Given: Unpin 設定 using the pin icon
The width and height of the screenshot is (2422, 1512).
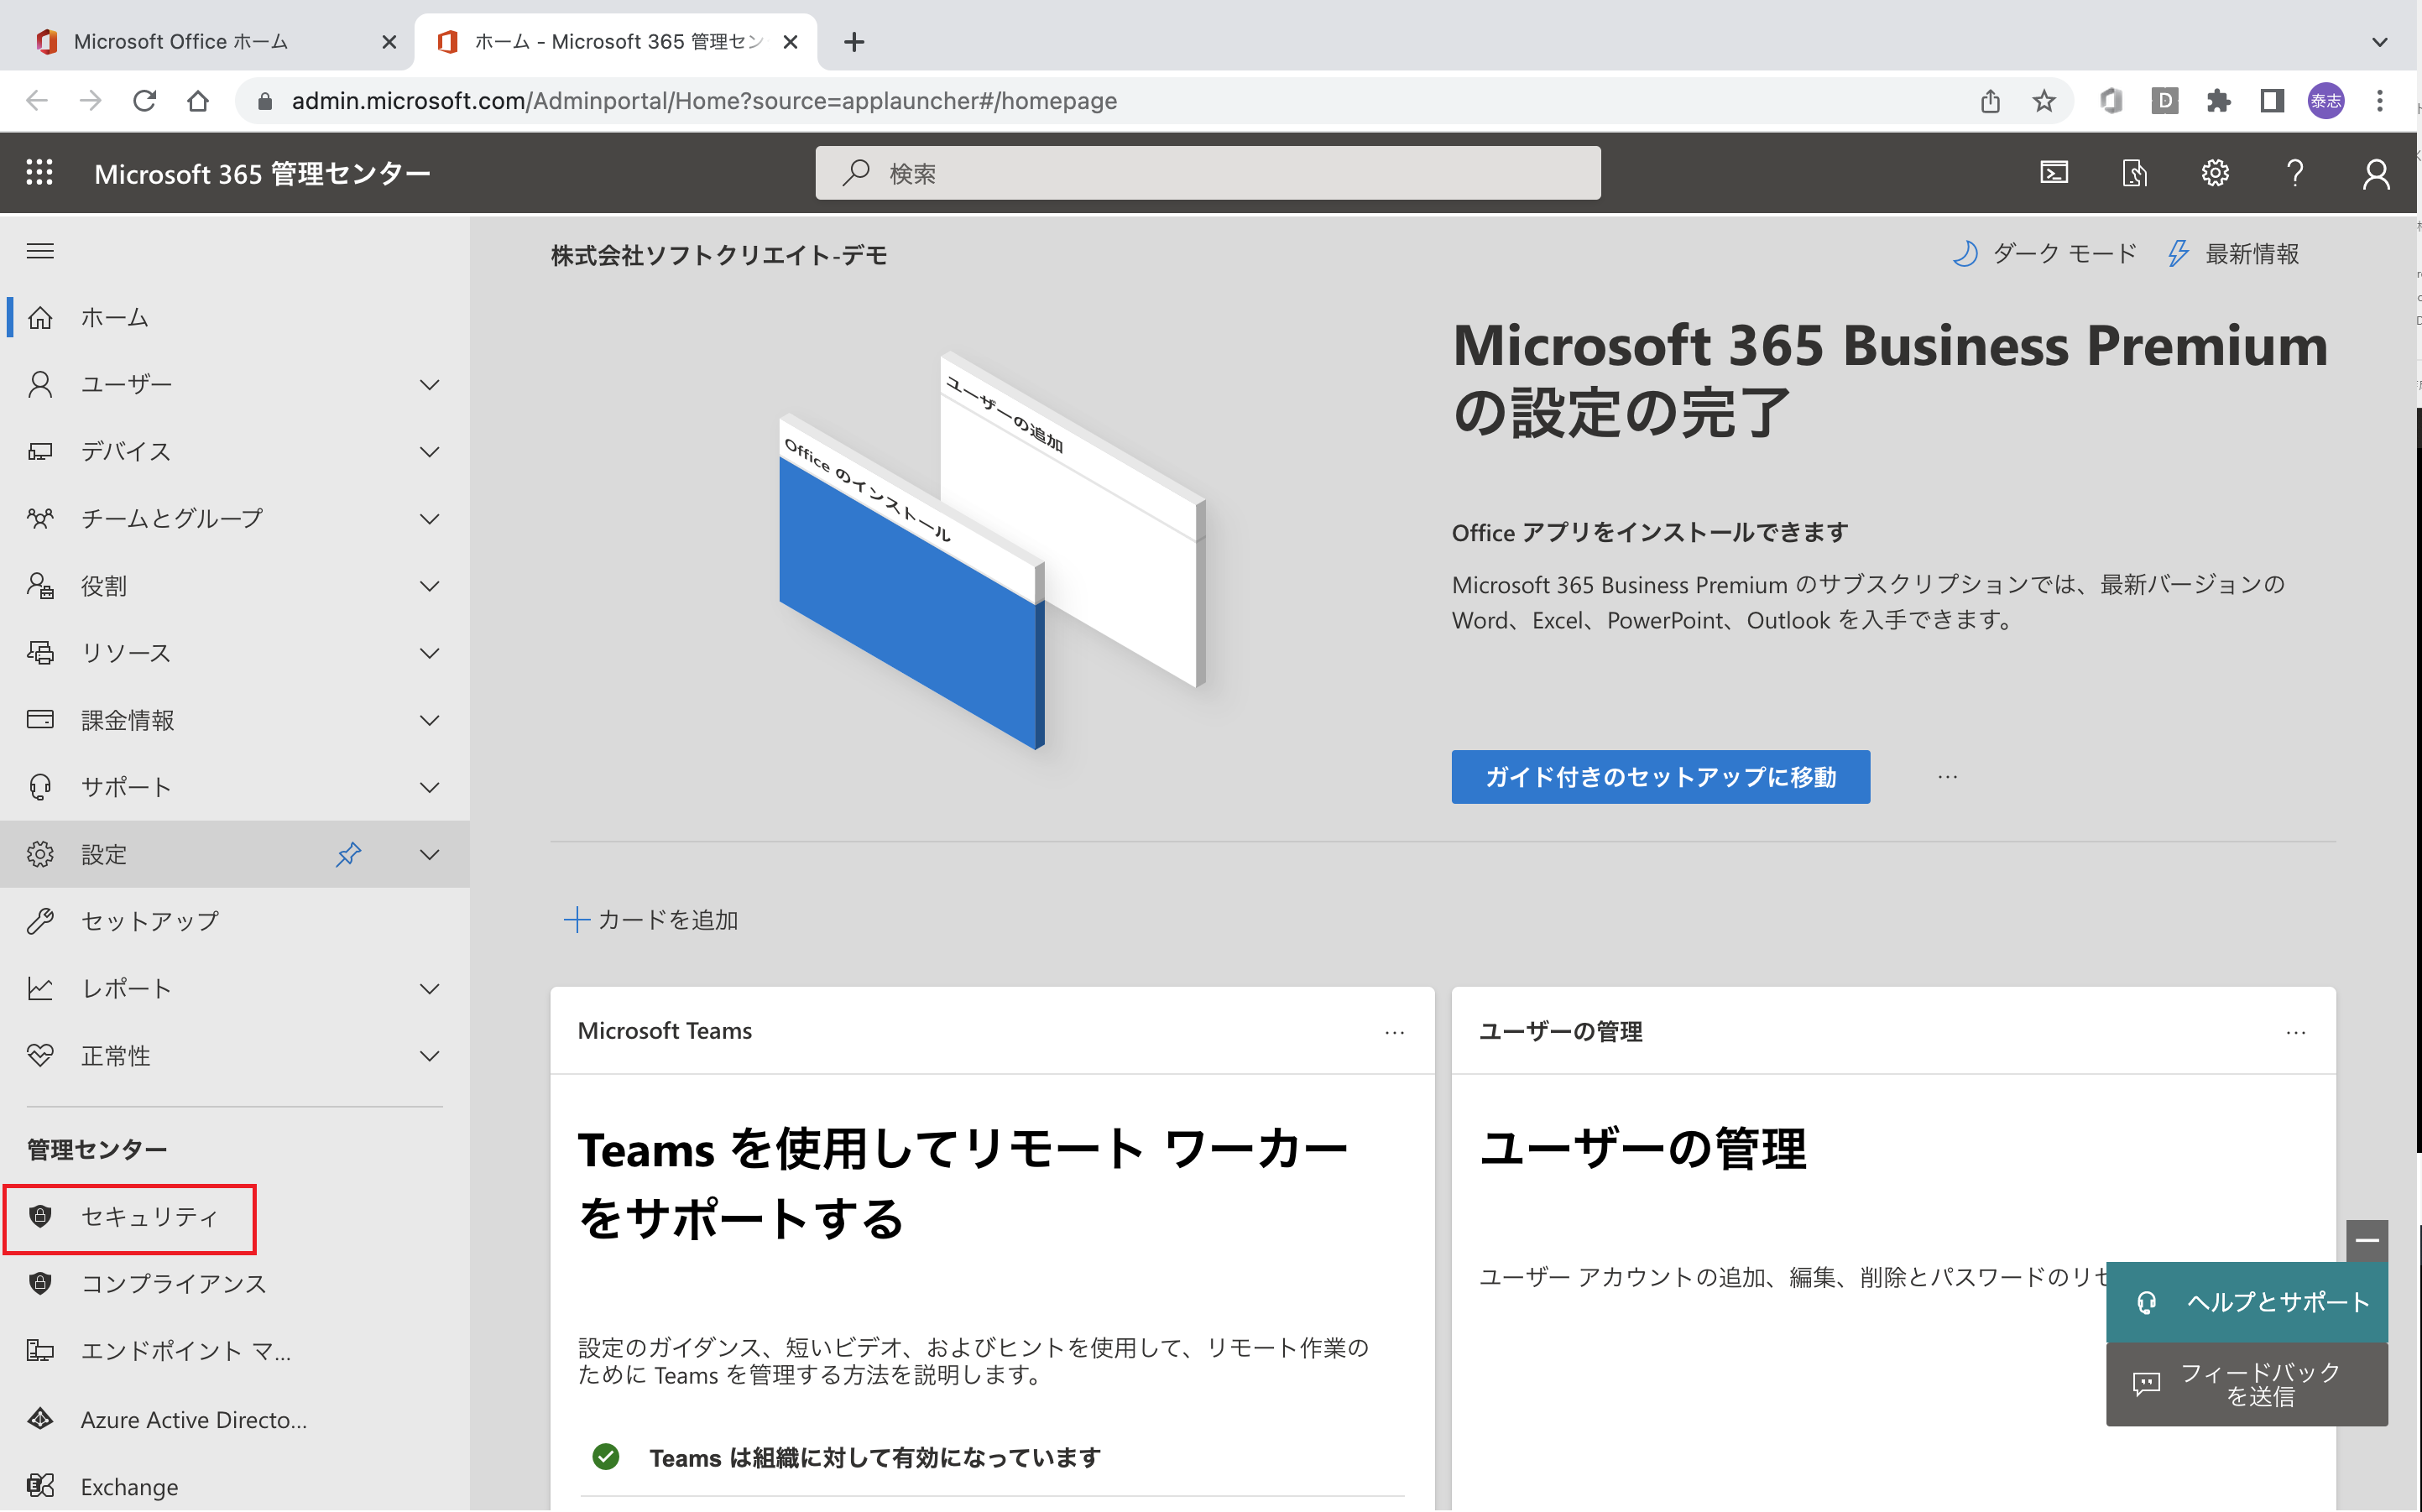Looking at the screenshot, I should (348, 854).
